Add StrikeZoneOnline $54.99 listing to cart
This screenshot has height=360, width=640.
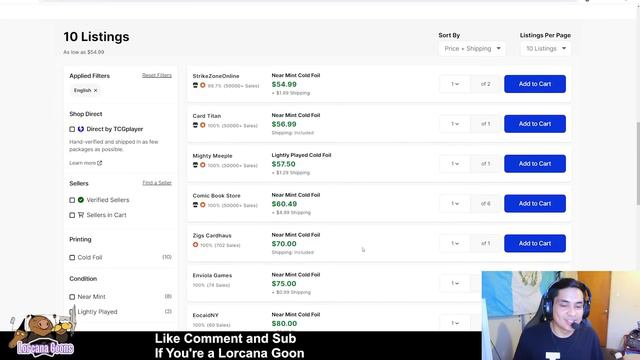point(535,84)
